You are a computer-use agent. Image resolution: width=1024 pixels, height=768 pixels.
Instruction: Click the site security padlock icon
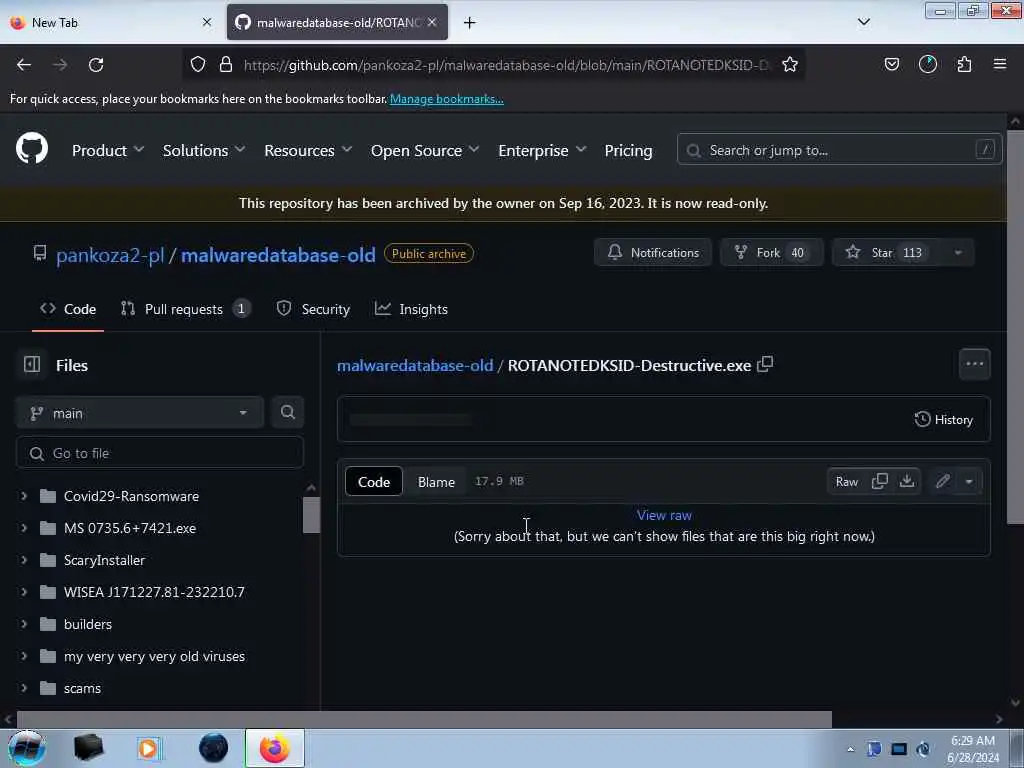tap(226, 64)
